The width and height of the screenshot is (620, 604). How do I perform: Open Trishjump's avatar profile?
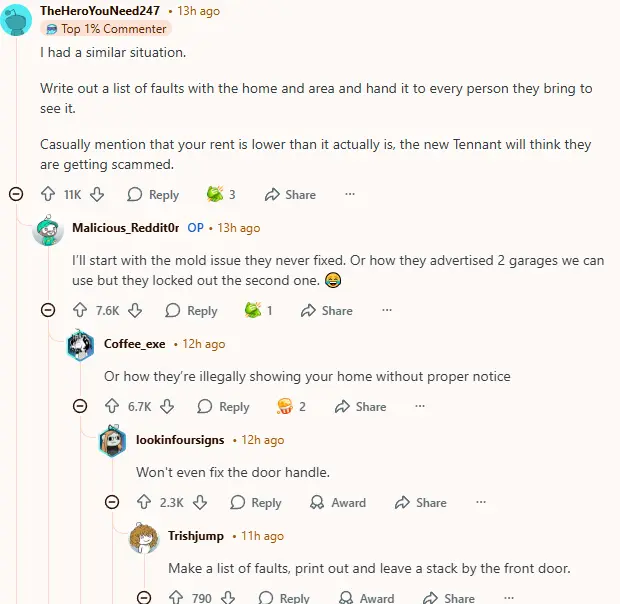[x=144, y=537]
